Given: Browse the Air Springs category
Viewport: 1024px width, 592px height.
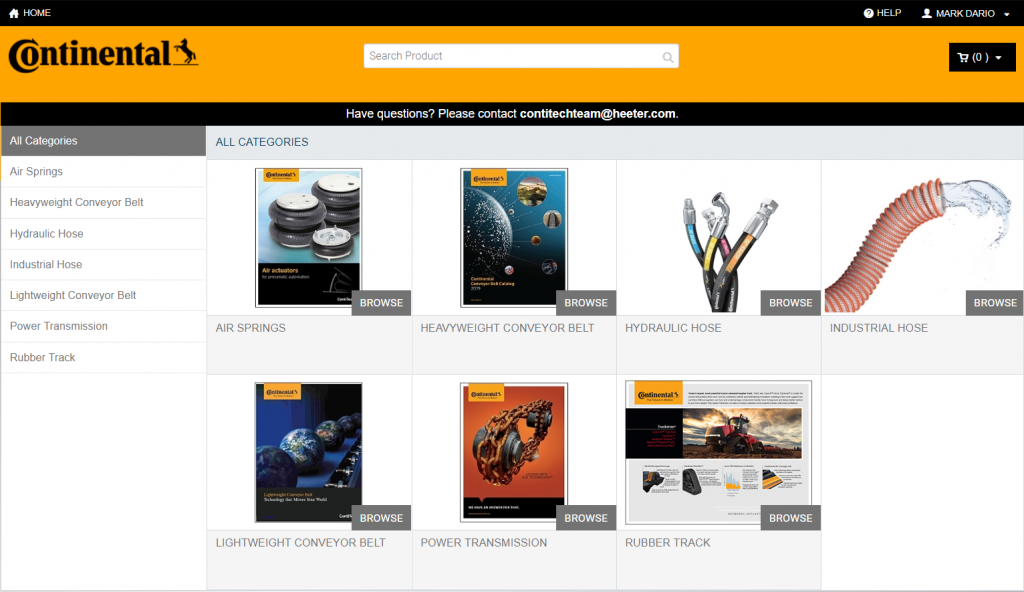Looking at the screenshot, I should point(381,303).
